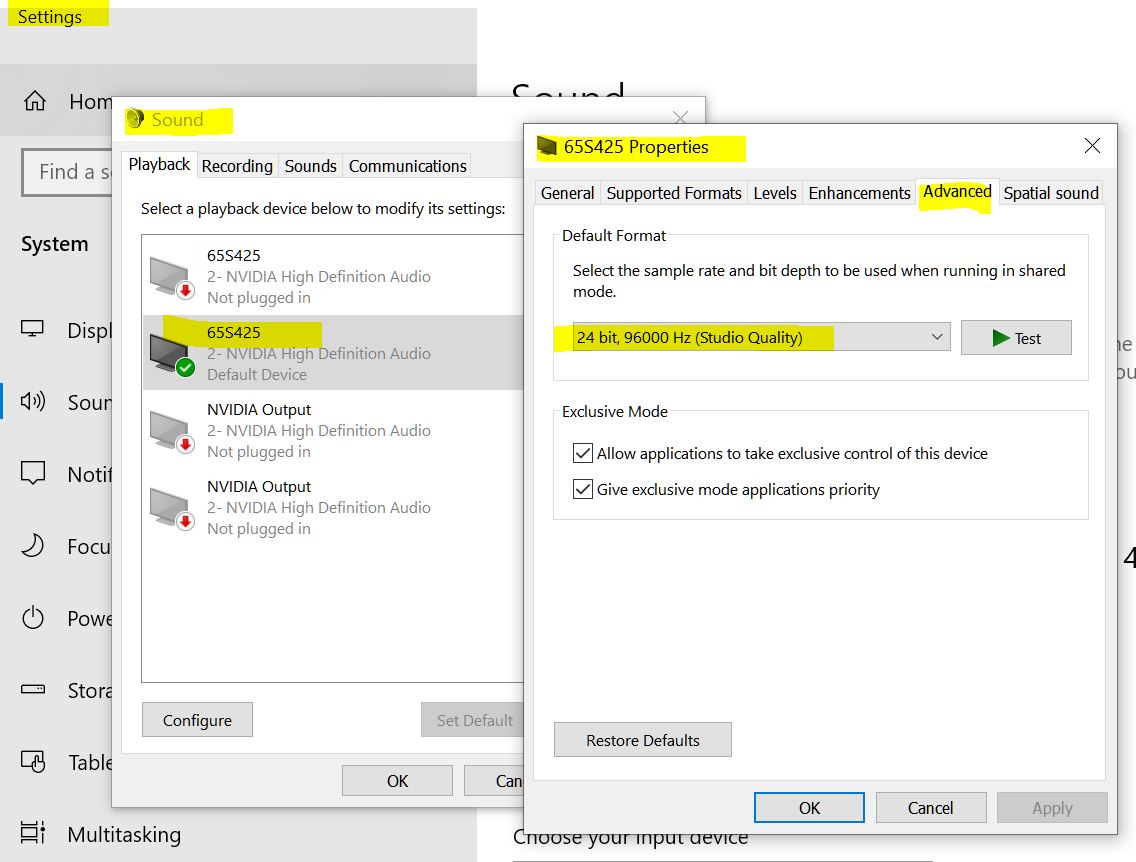
Task: Switch to the Recording tab
Action: tap(237, 166)
